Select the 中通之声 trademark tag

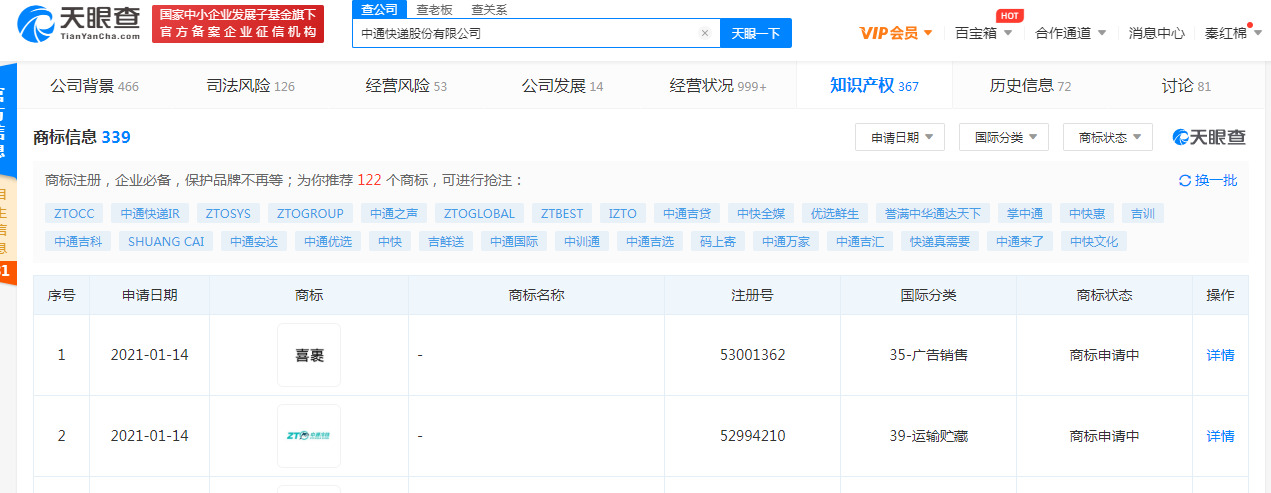[393, 213]
